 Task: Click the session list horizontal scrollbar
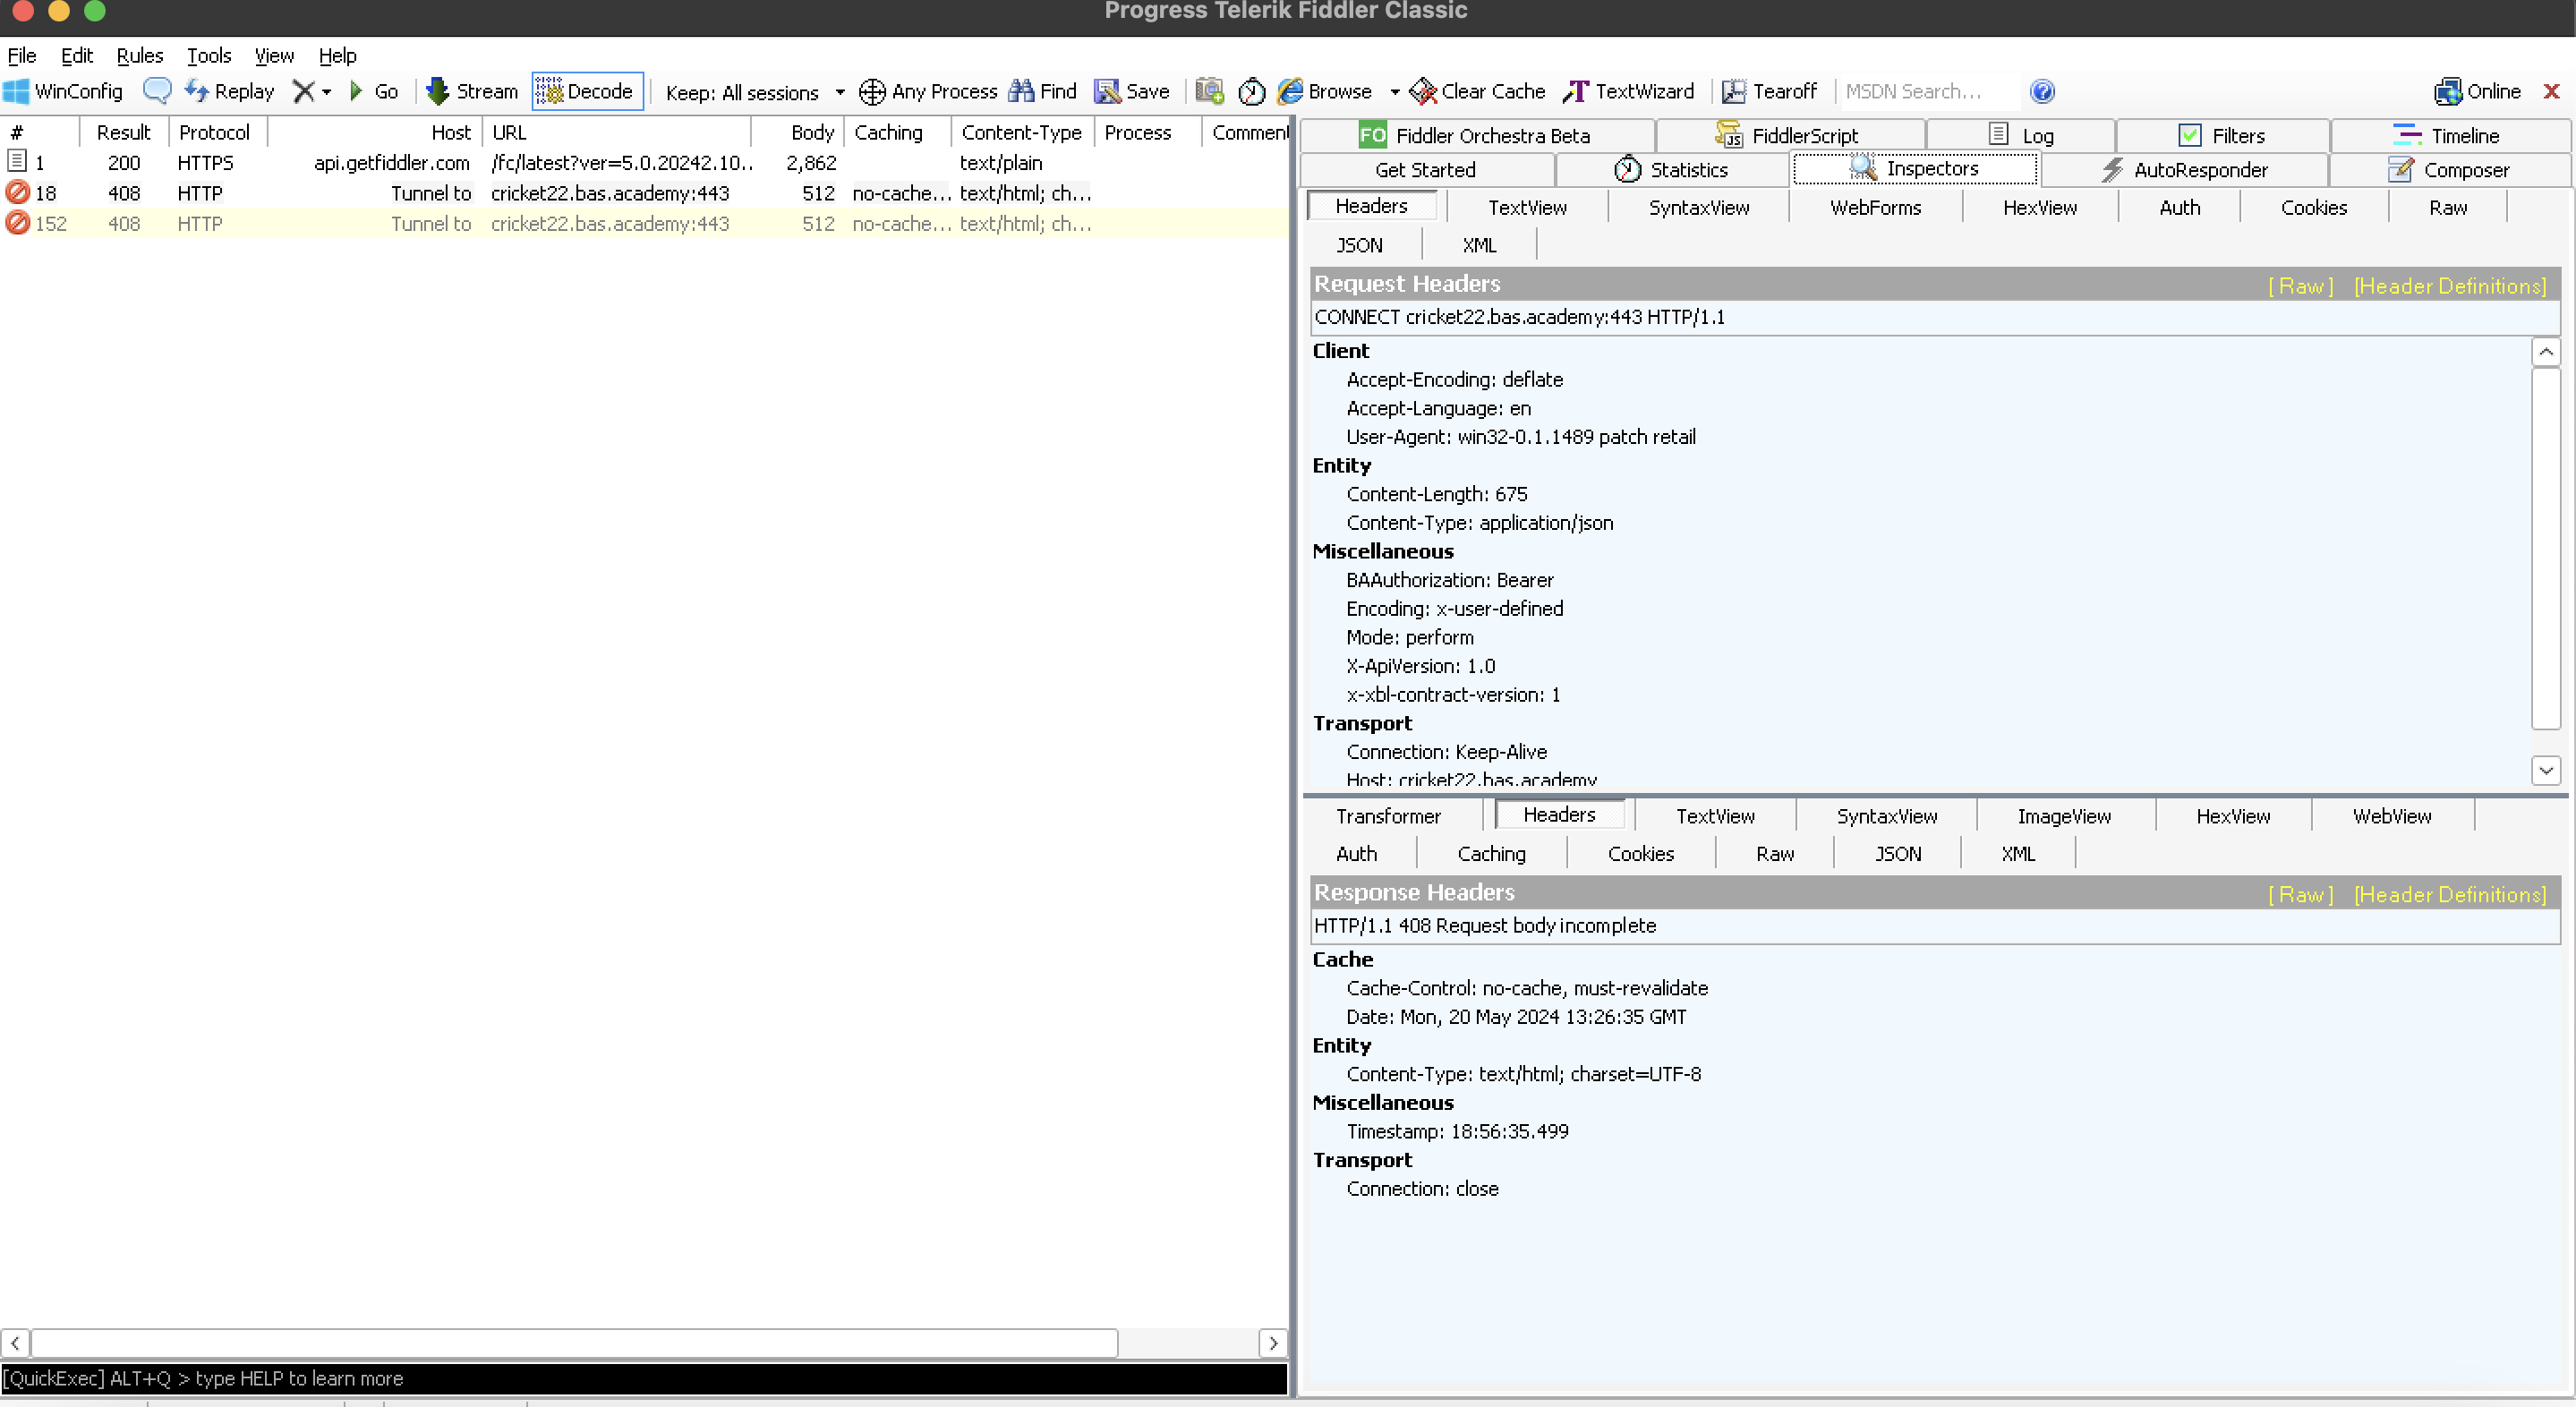click(x=574, y=1343)
